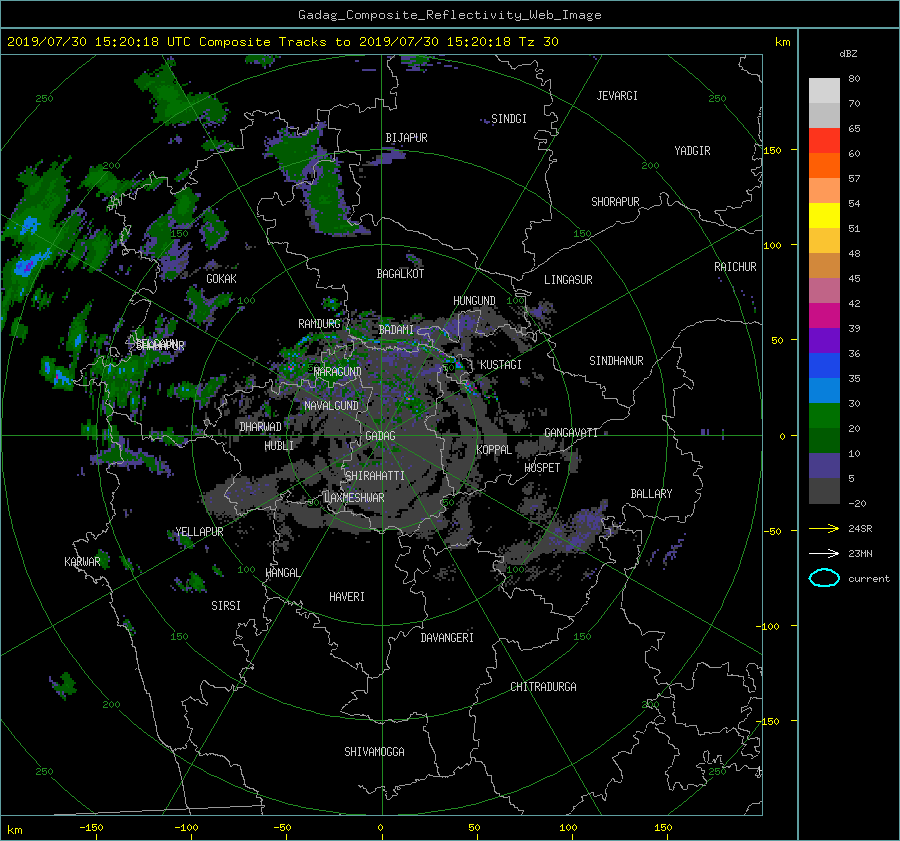Click the YELLAPUR city label
900x841 pixels.
pos(199,532)
